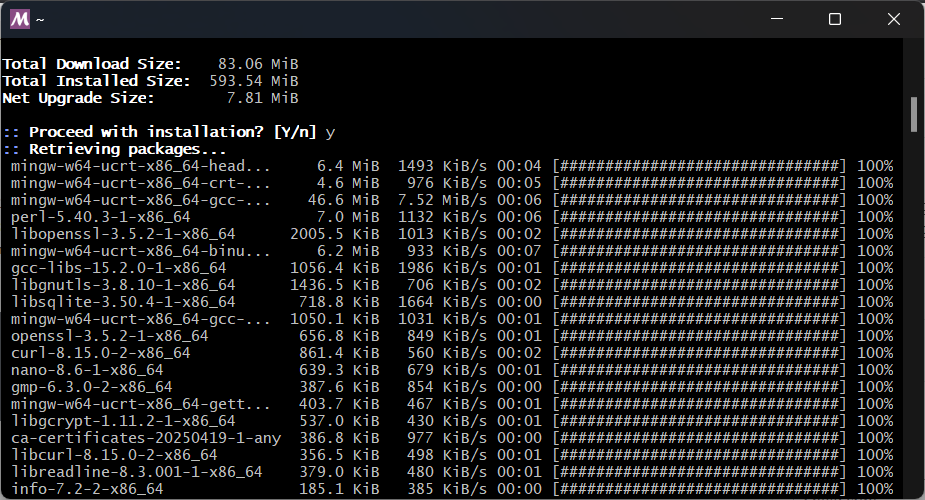Click the nano-8.6-1-x86_64 progress bar
Image resolution: width=925 pixels, height=500 pixels.
click(x=699, y=370)
